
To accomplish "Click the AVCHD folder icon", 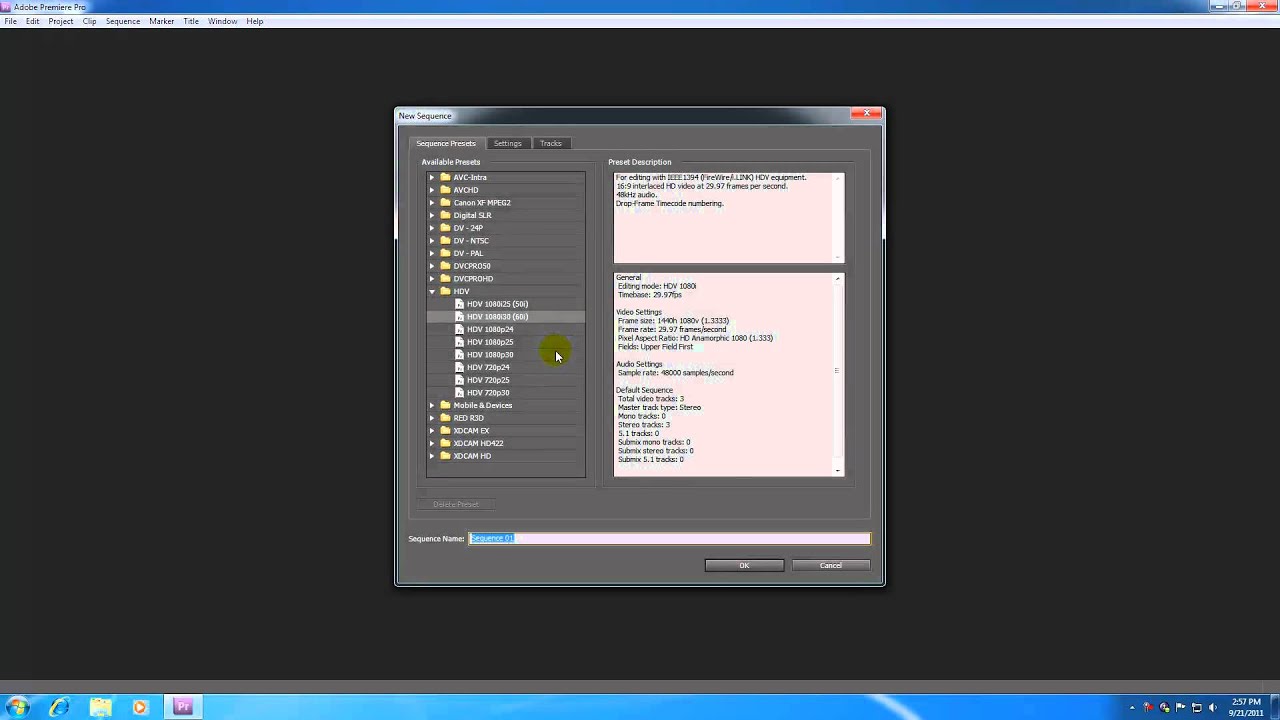I will click(445, 190).
